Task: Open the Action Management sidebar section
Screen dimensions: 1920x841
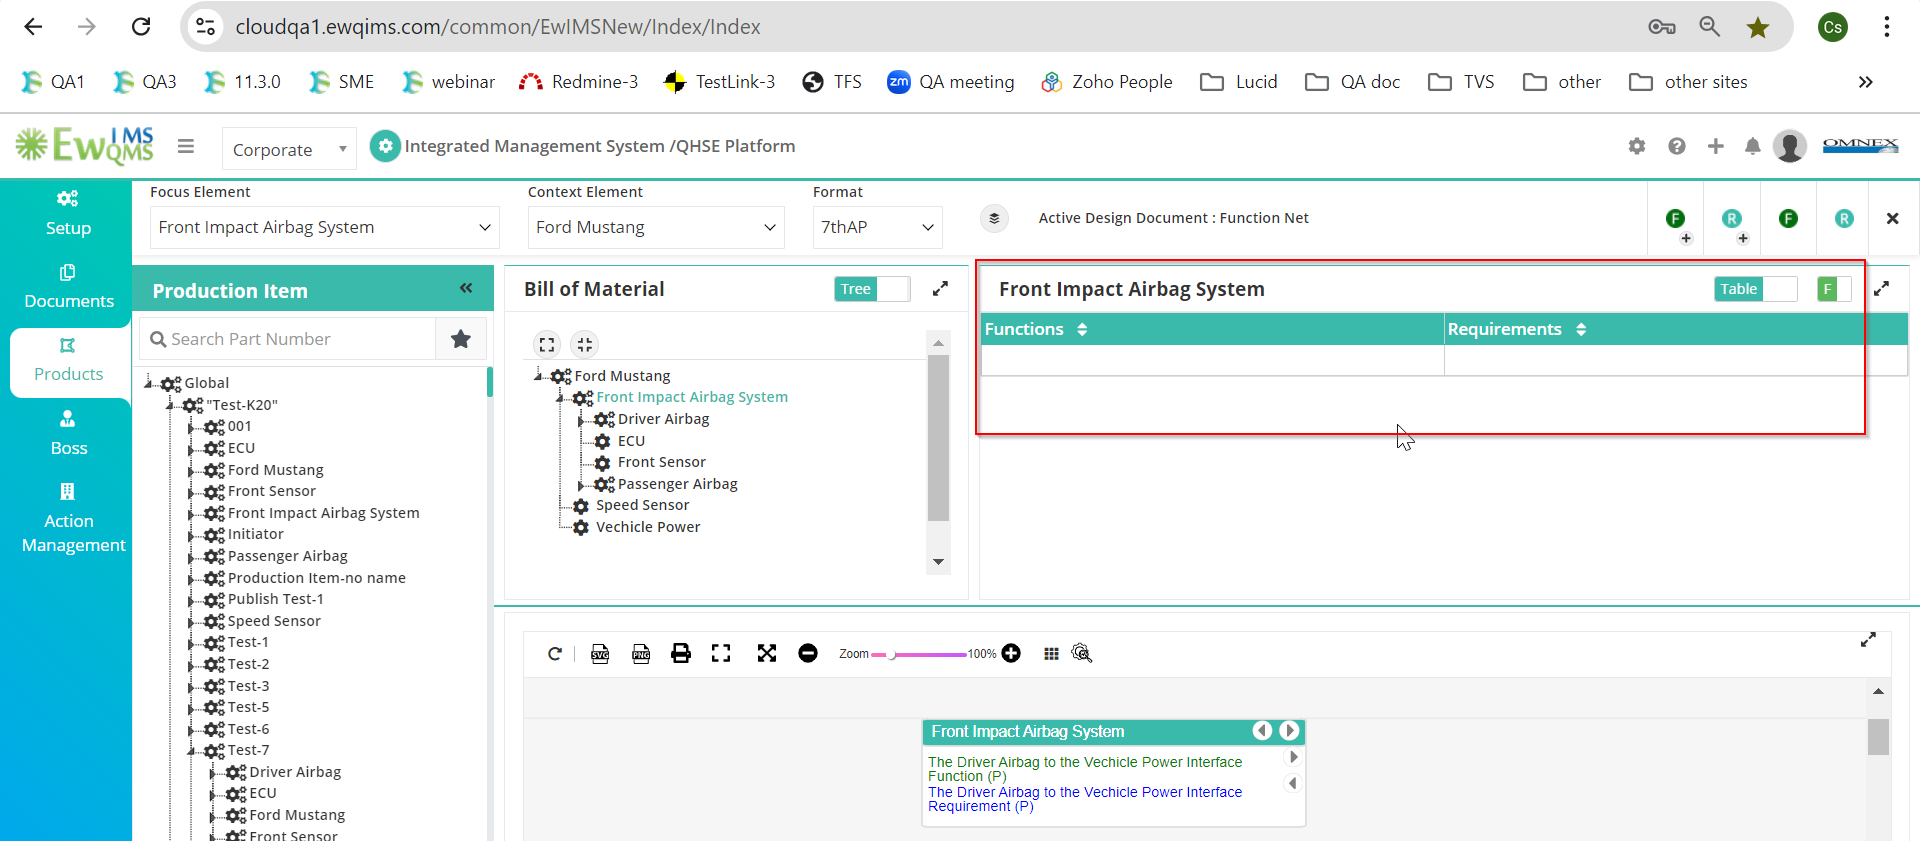Action: coord(73,519)
